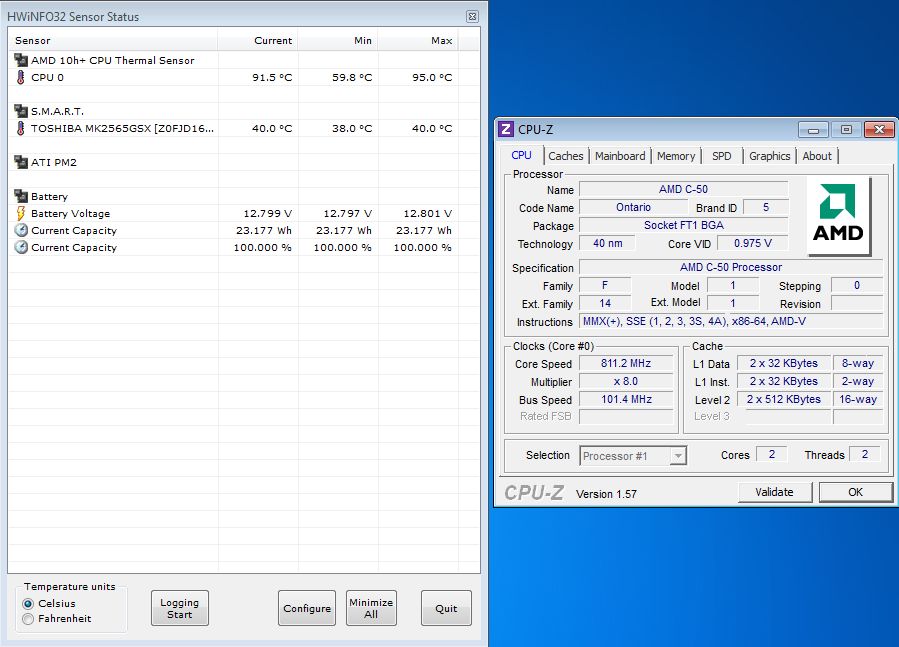Switch to the Graphics tab

[x=769, y=156]
